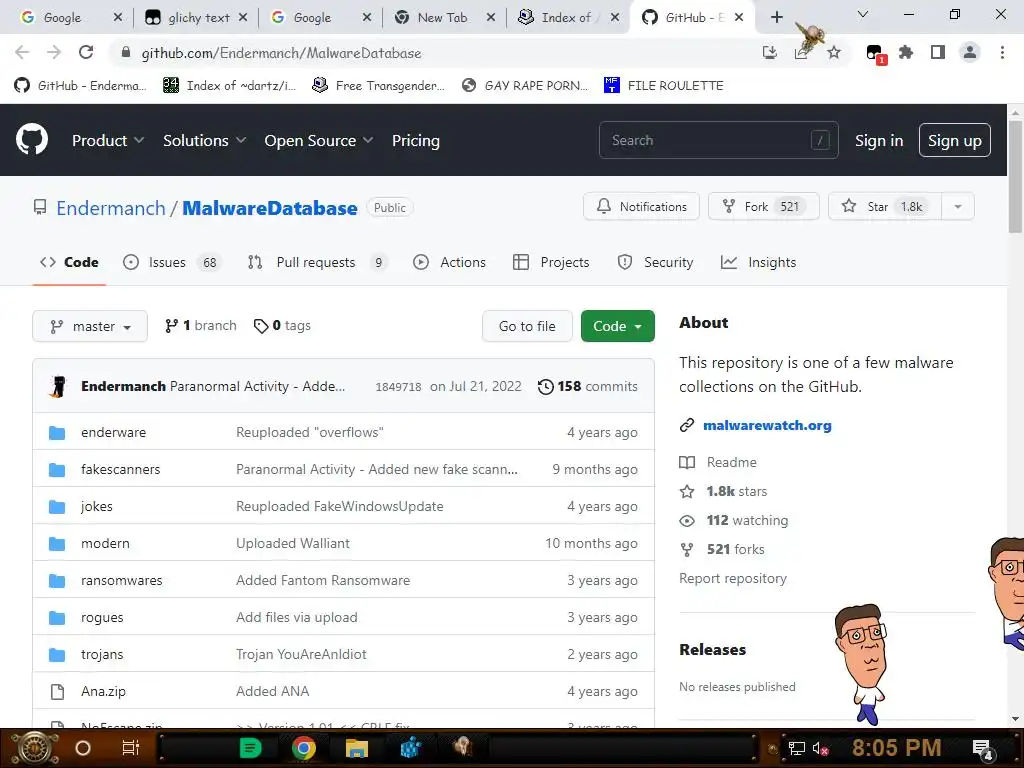
Task: Open the Endermanch owner link
Action: pos(111,208)
